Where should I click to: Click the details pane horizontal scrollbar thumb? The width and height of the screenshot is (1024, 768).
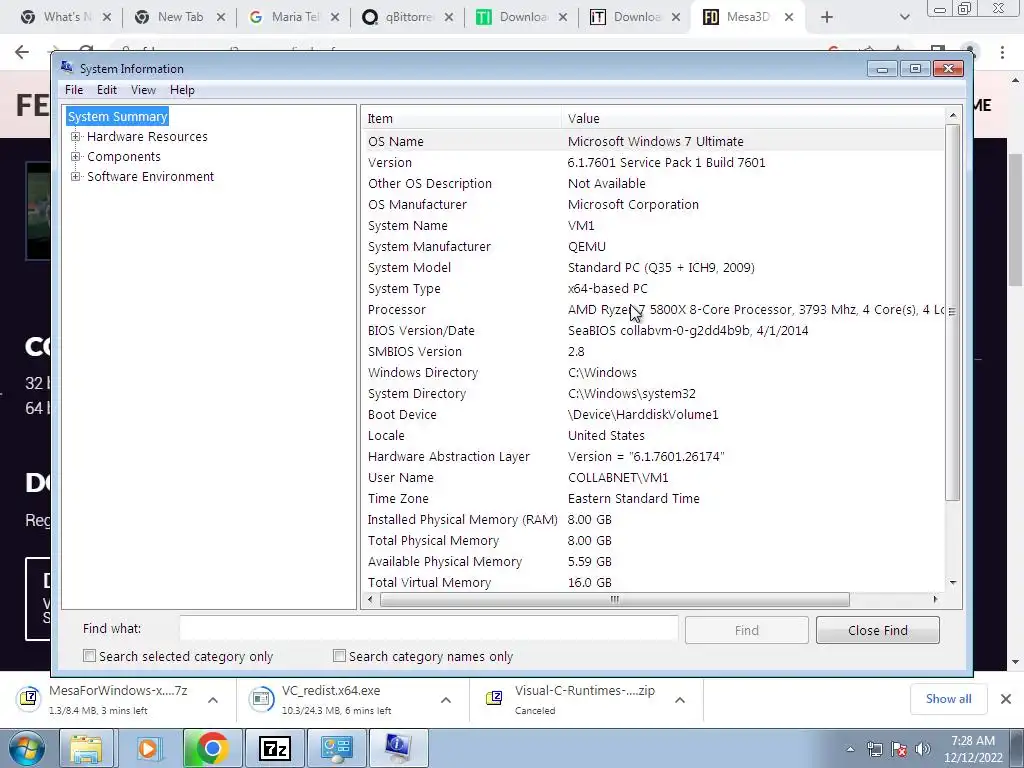[x=615, y=600]
